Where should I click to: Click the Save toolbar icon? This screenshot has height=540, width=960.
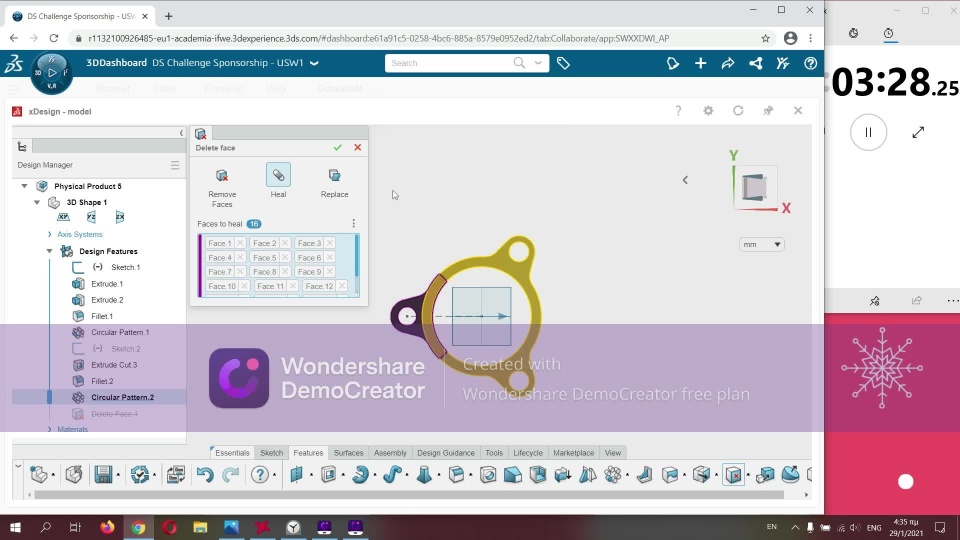tap(103, 474)
